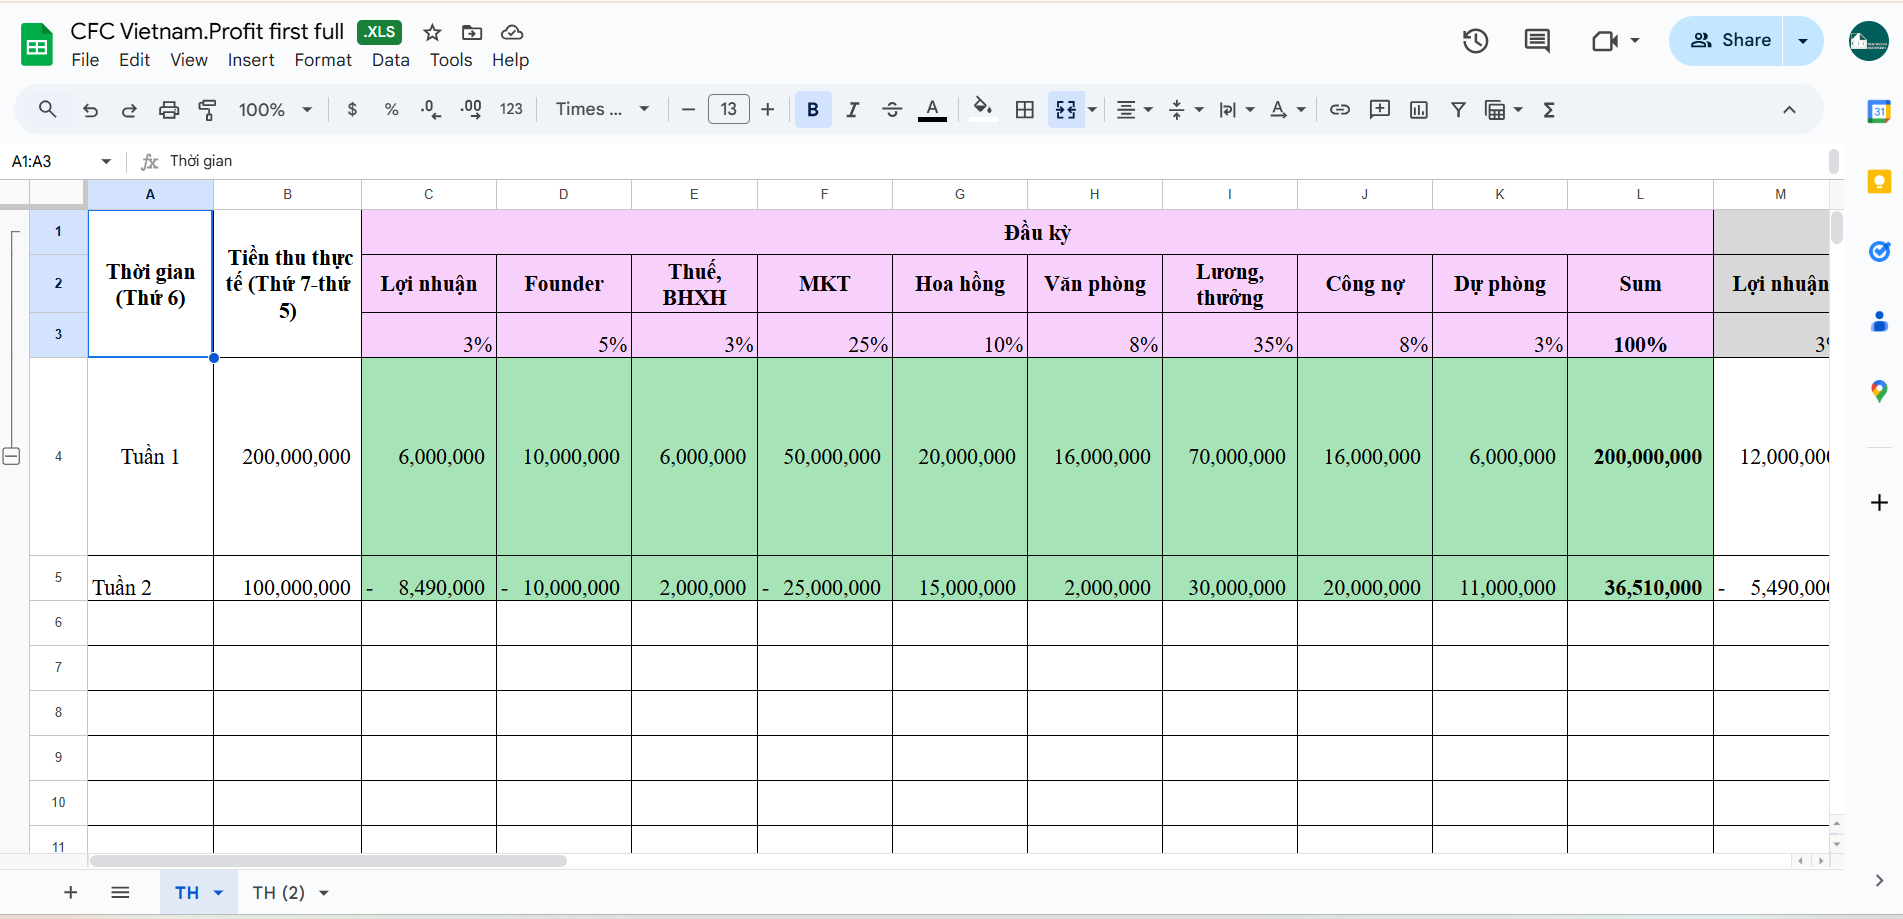
Task: Open filter views dropdown
Action: 1504,110
